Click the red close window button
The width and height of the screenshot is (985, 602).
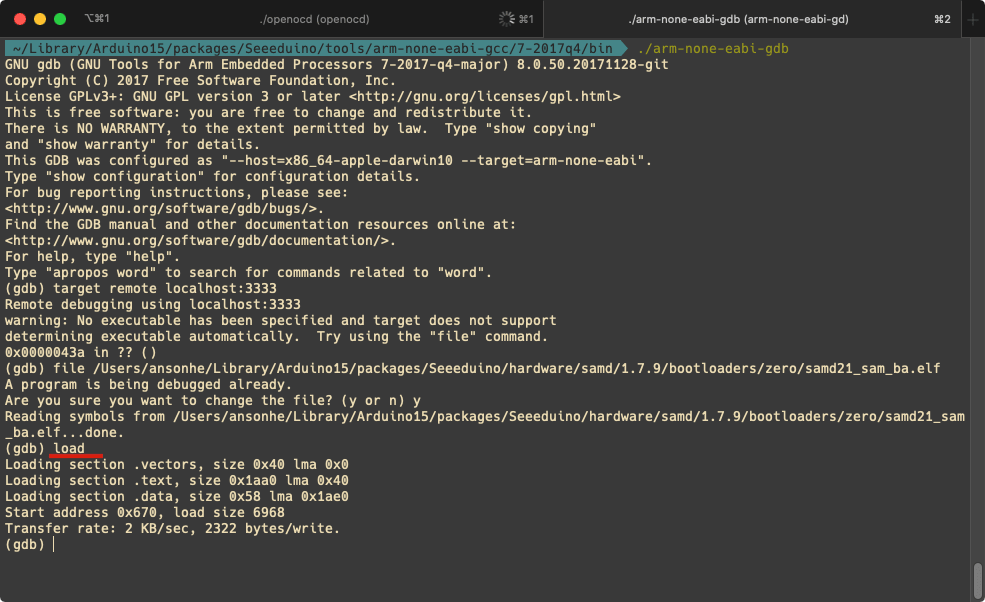tap(20, 19)
